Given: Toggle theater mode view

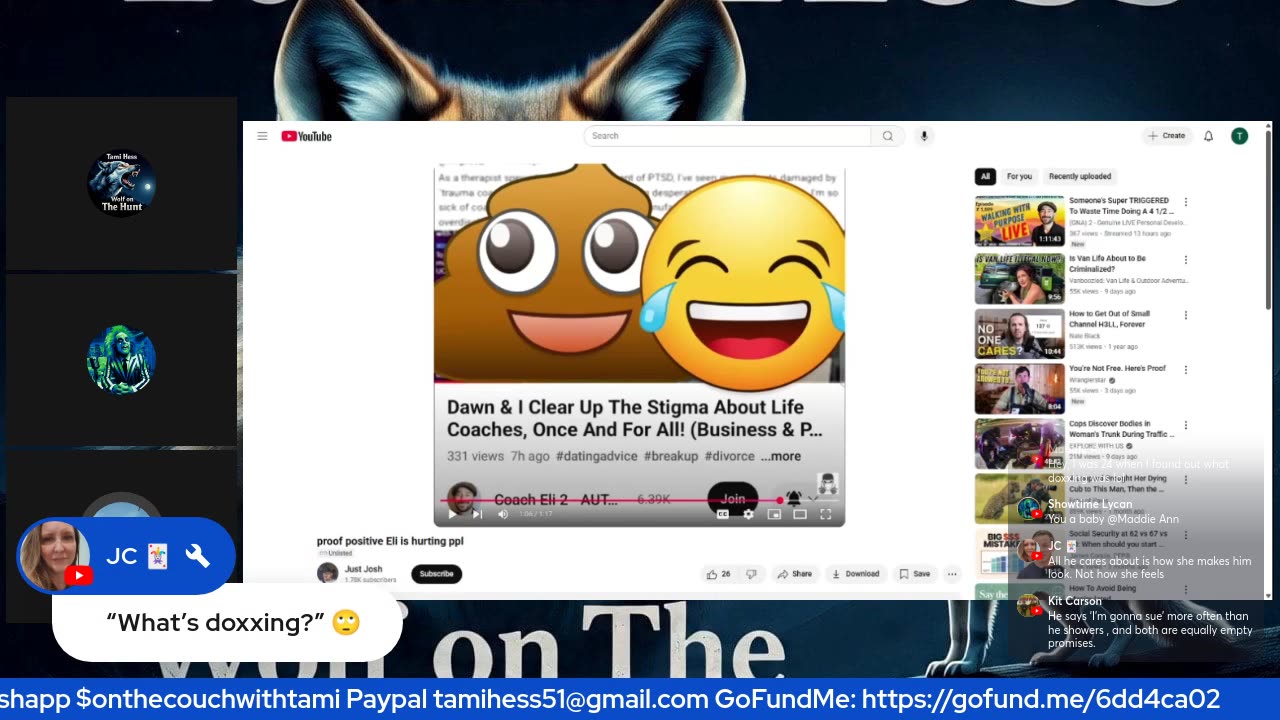Looking at the screenshot, I should (x=800, y=514).
